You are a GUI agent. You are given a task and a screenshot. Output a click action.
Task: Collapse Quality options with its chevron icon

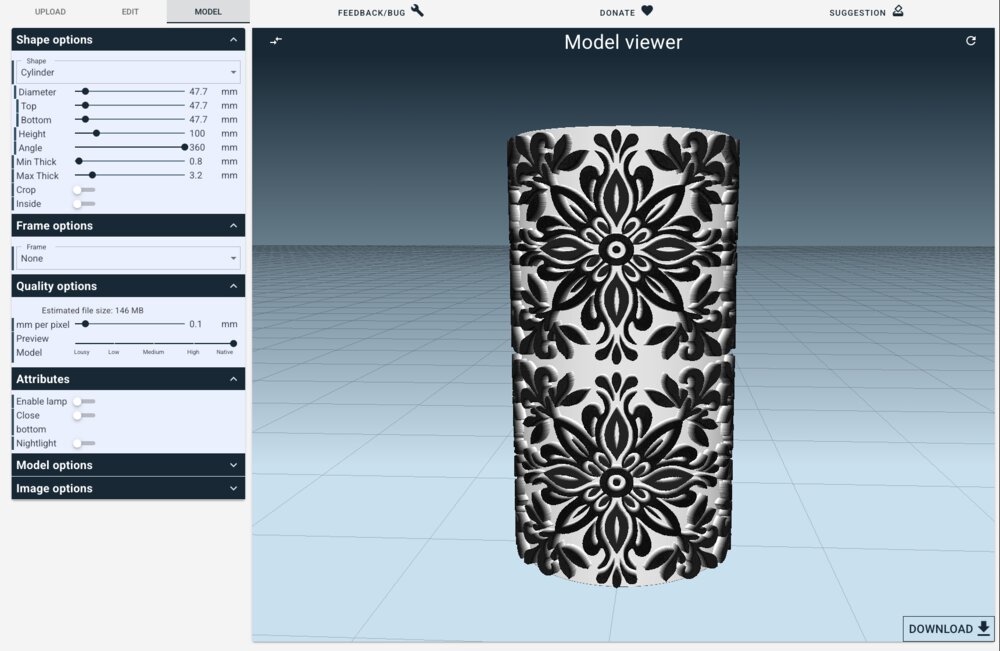tap(233, 286)
